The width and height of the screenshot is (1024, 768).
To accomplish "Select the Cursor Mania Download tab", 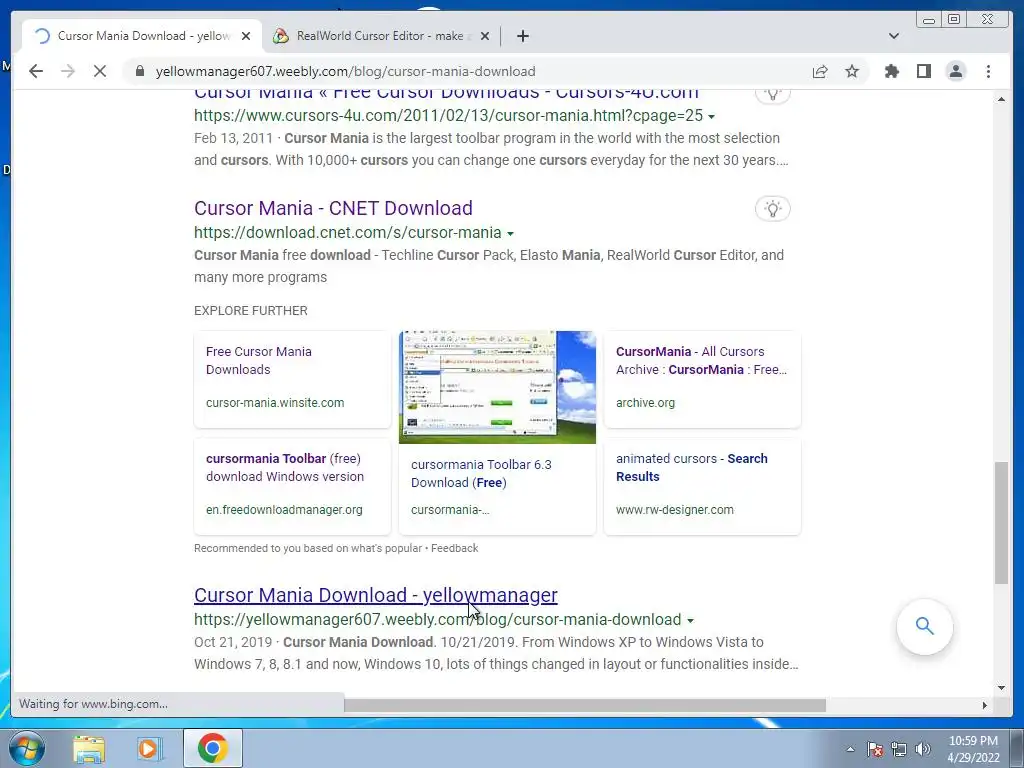I will 142,36.
